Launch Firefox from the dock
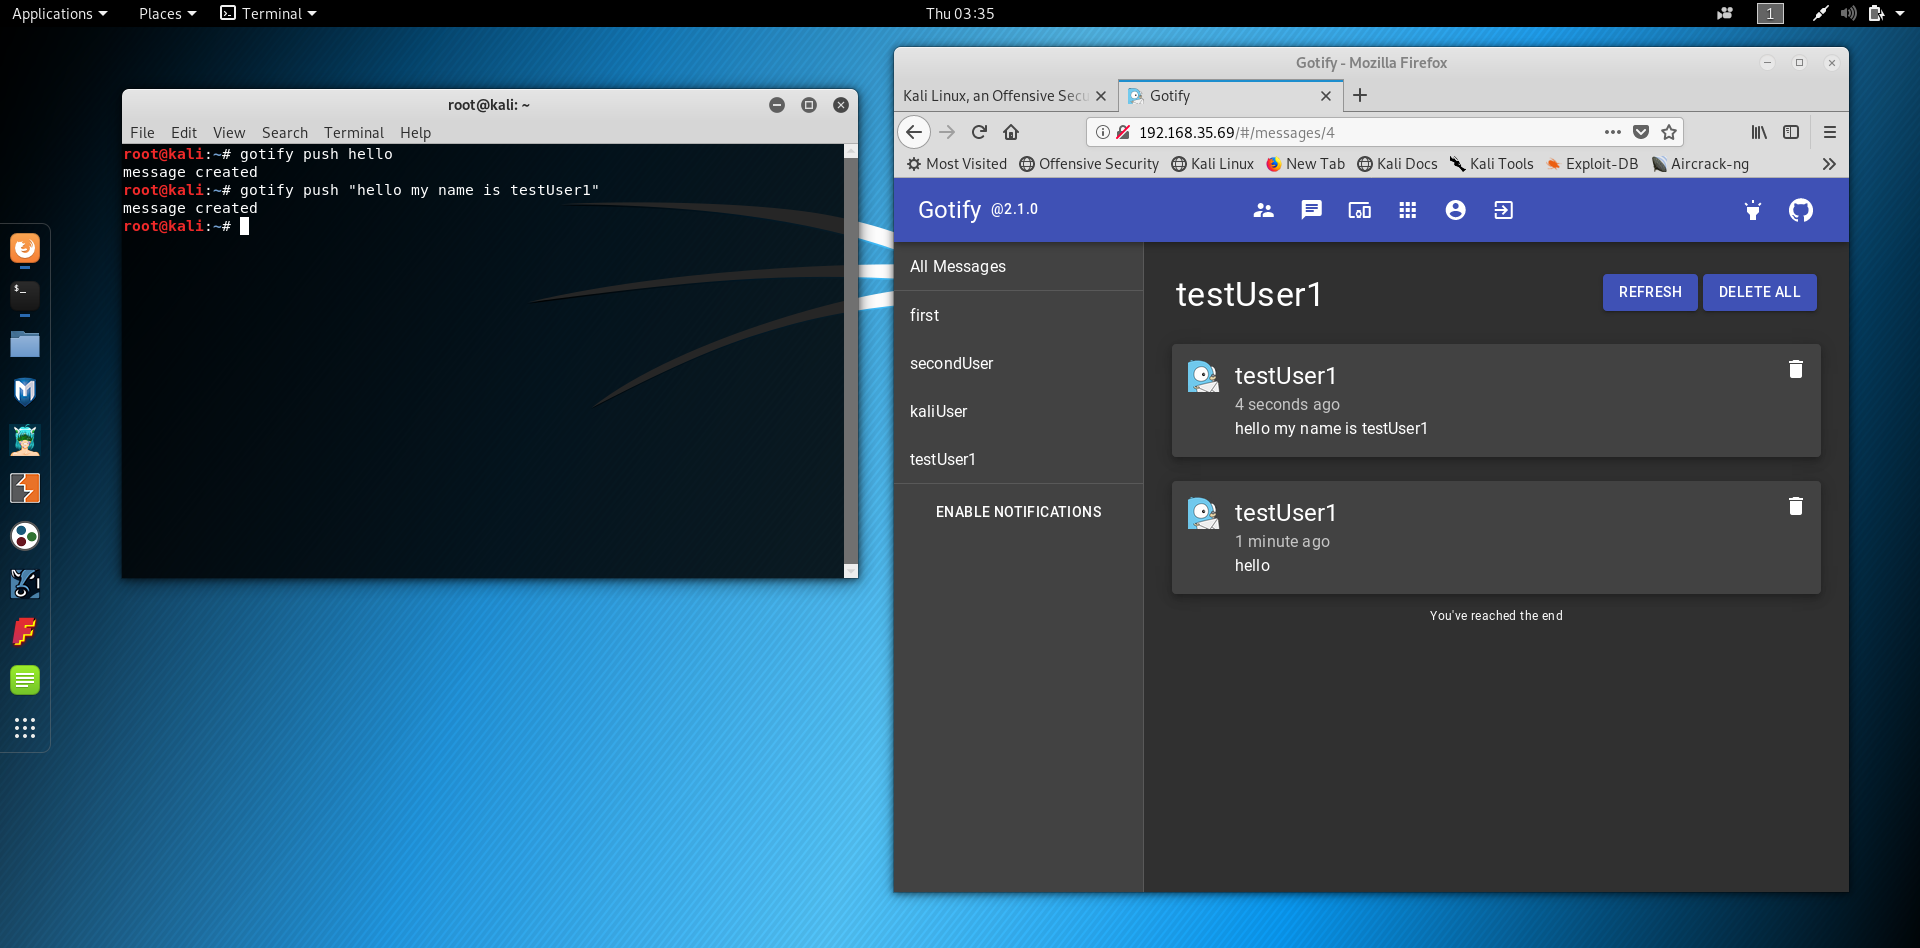Image resolution: width=1920 pixels, height=948 pixels. [25, 247]
